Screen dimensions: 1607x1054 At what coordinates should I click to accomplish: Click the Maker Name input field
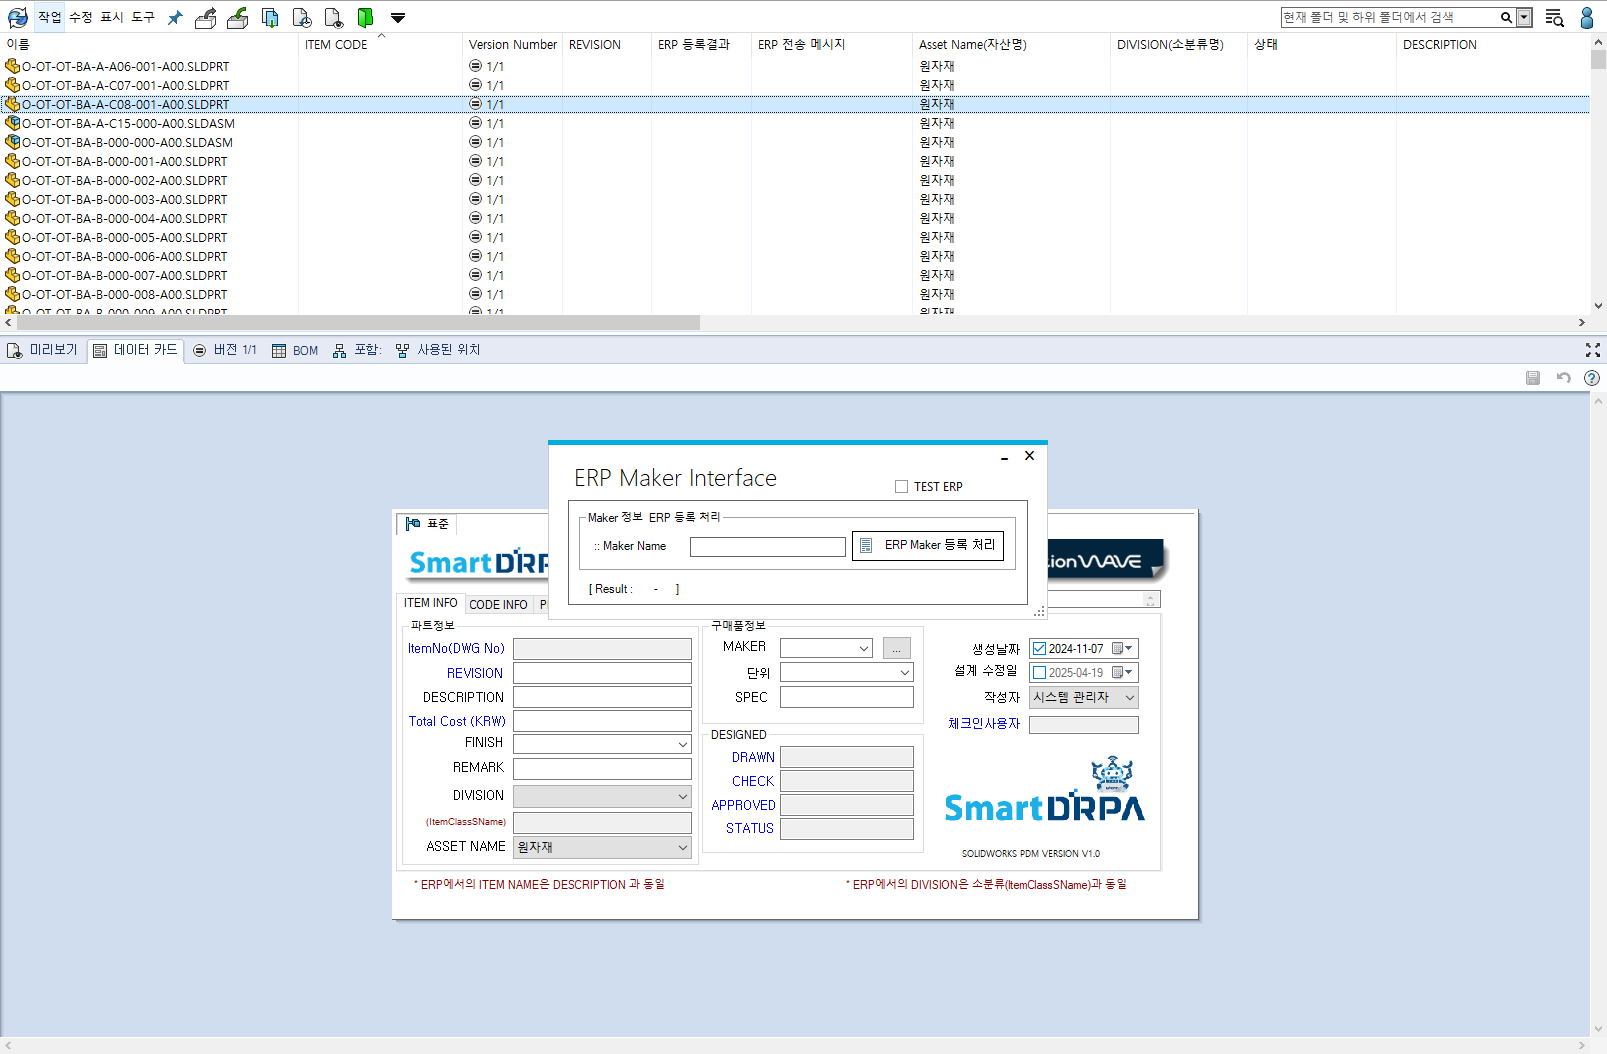(x=768, y=547)
